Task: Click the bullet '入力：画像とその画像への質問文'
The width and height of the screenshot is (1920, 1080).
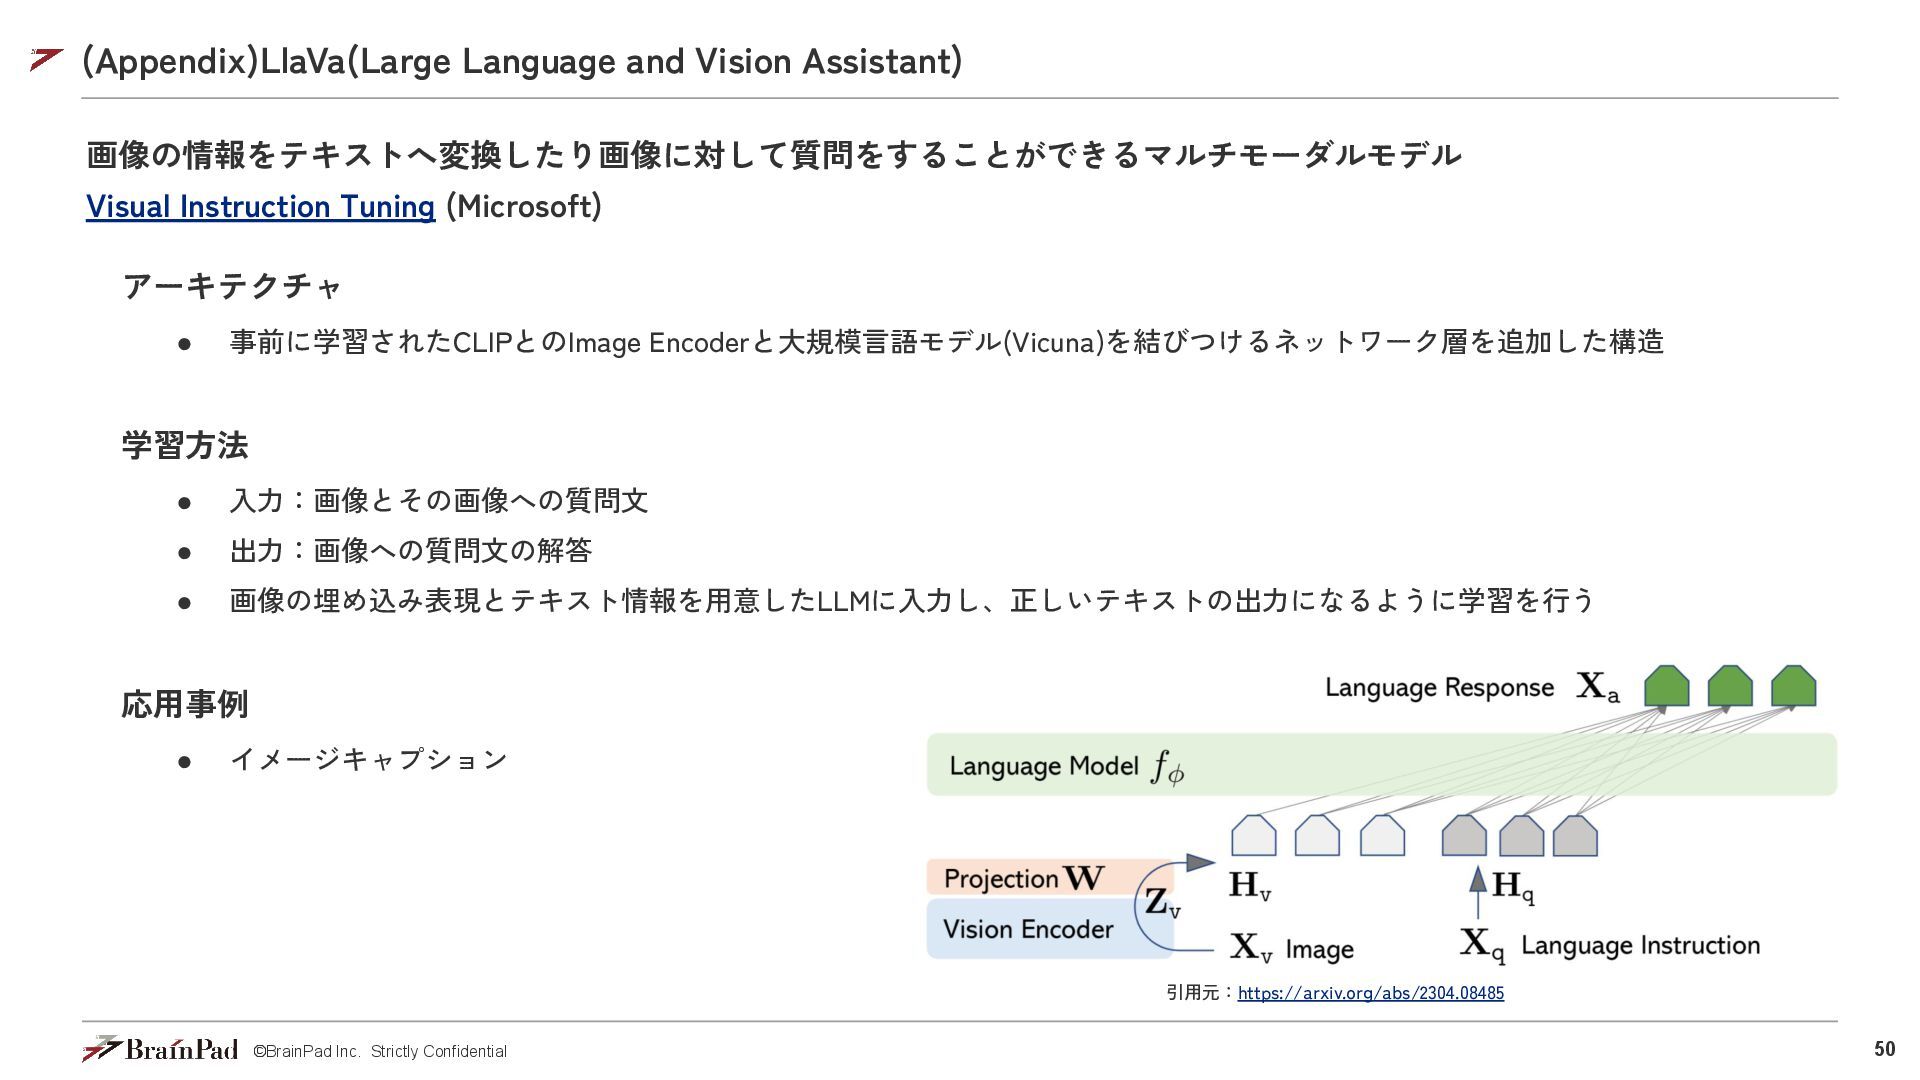Action: pos(439,500)
